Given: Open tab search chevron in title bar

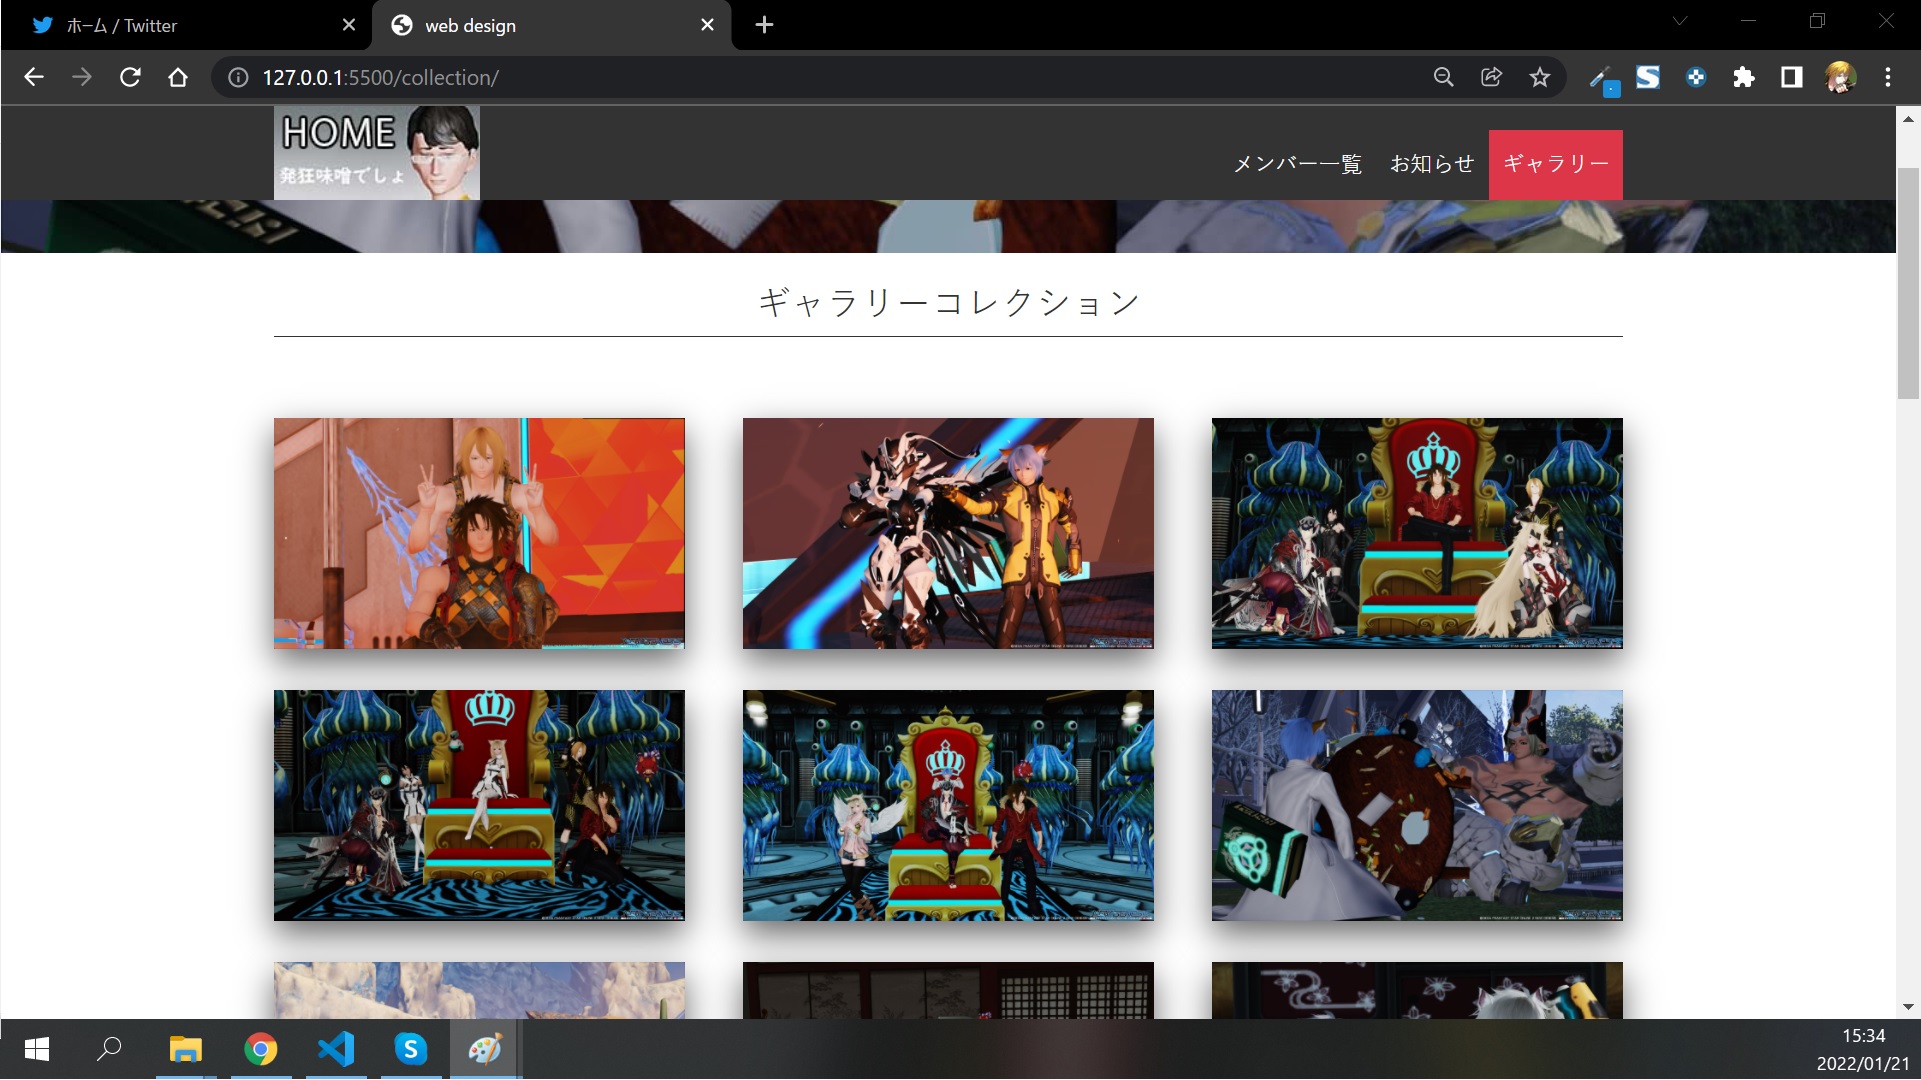Looking at the screenshot, I should click(1680, 21).
